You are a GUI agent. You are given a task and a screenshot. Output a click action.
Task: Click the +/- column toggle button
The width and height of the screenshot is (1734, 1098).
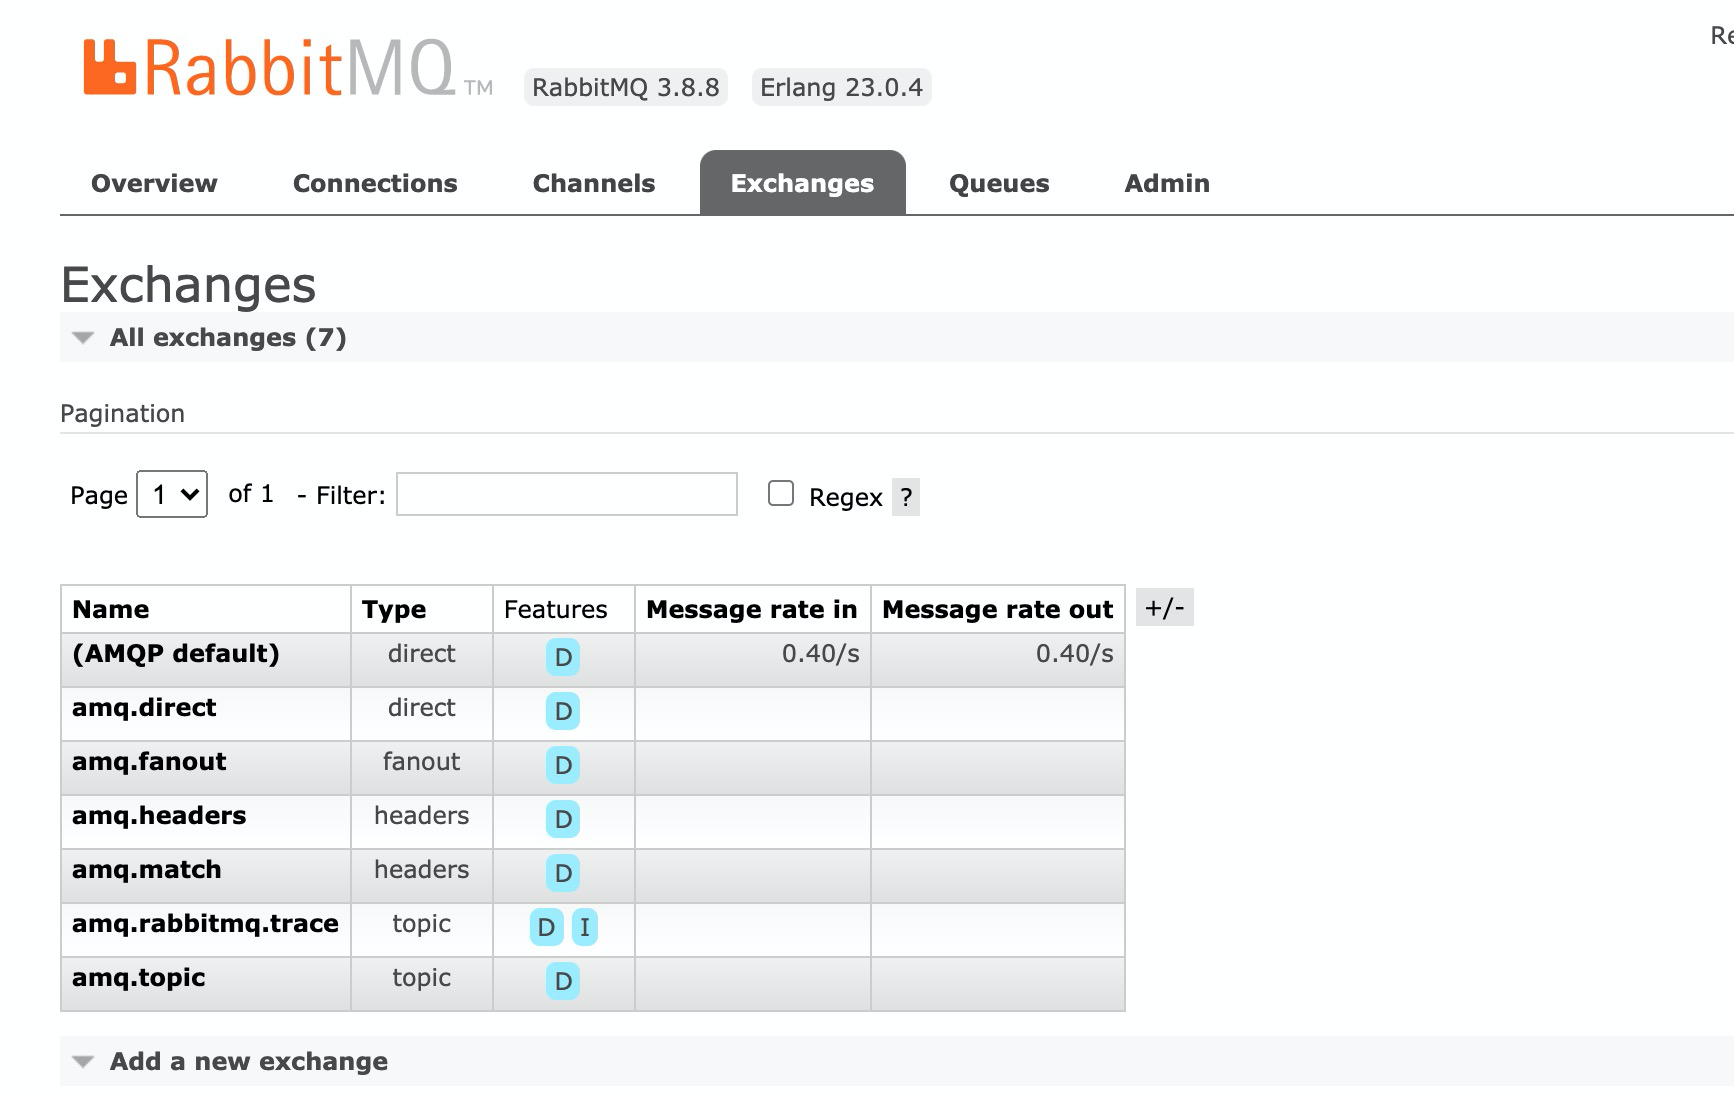click(1165, 606)
